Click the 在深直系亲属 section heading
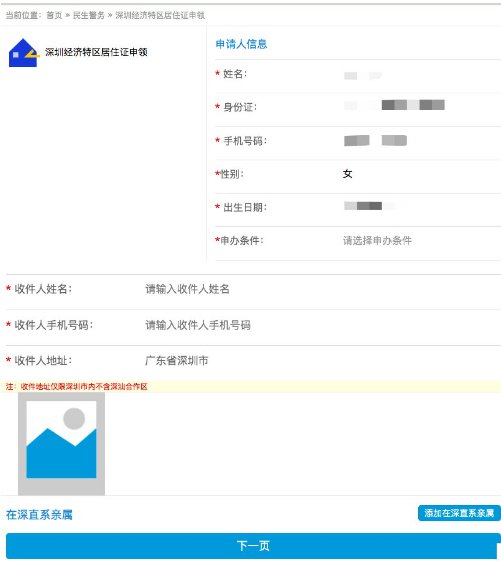 pos(39,515)
